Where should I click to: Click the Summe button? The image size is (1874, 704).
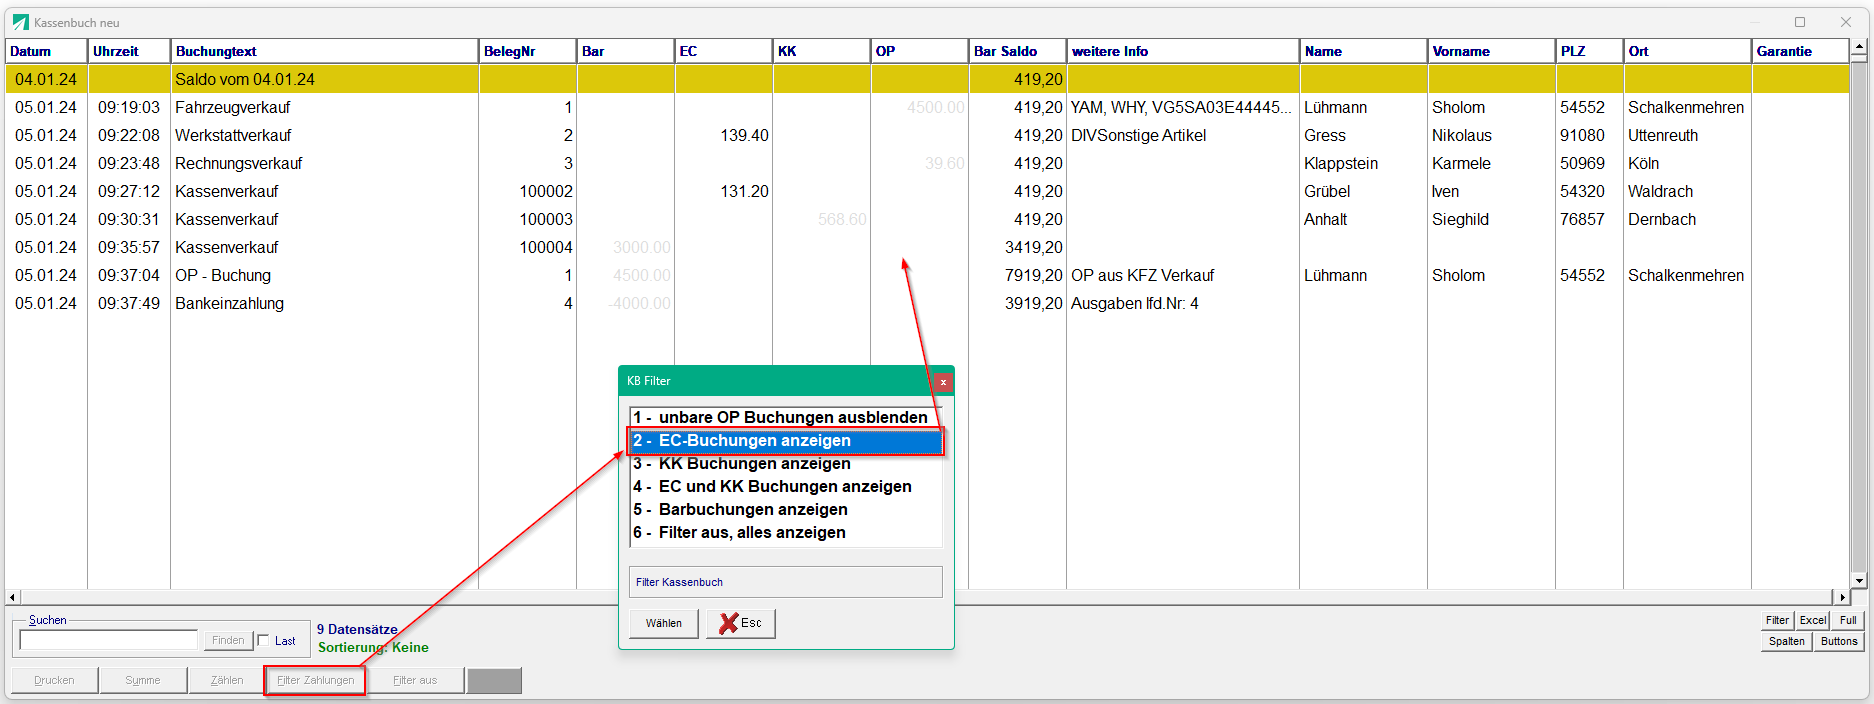pyautogui.click(x=143, y=680)
